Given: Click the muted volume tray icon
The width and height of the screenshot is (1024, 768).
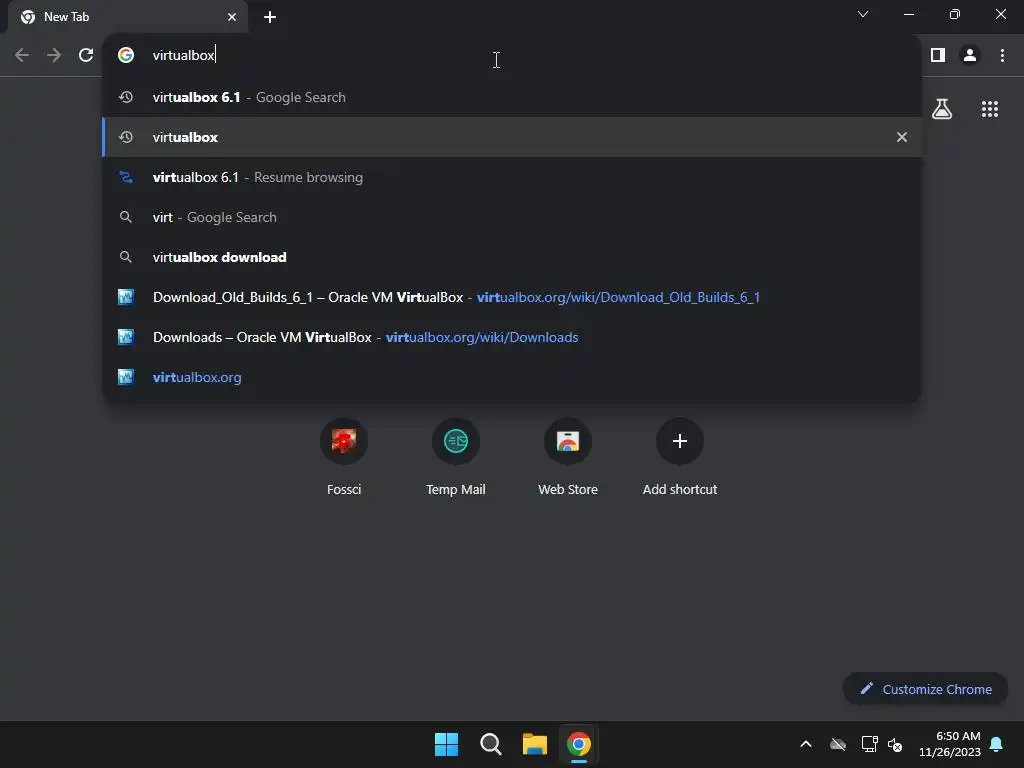Looking at the screenshot, I should 895,744.
